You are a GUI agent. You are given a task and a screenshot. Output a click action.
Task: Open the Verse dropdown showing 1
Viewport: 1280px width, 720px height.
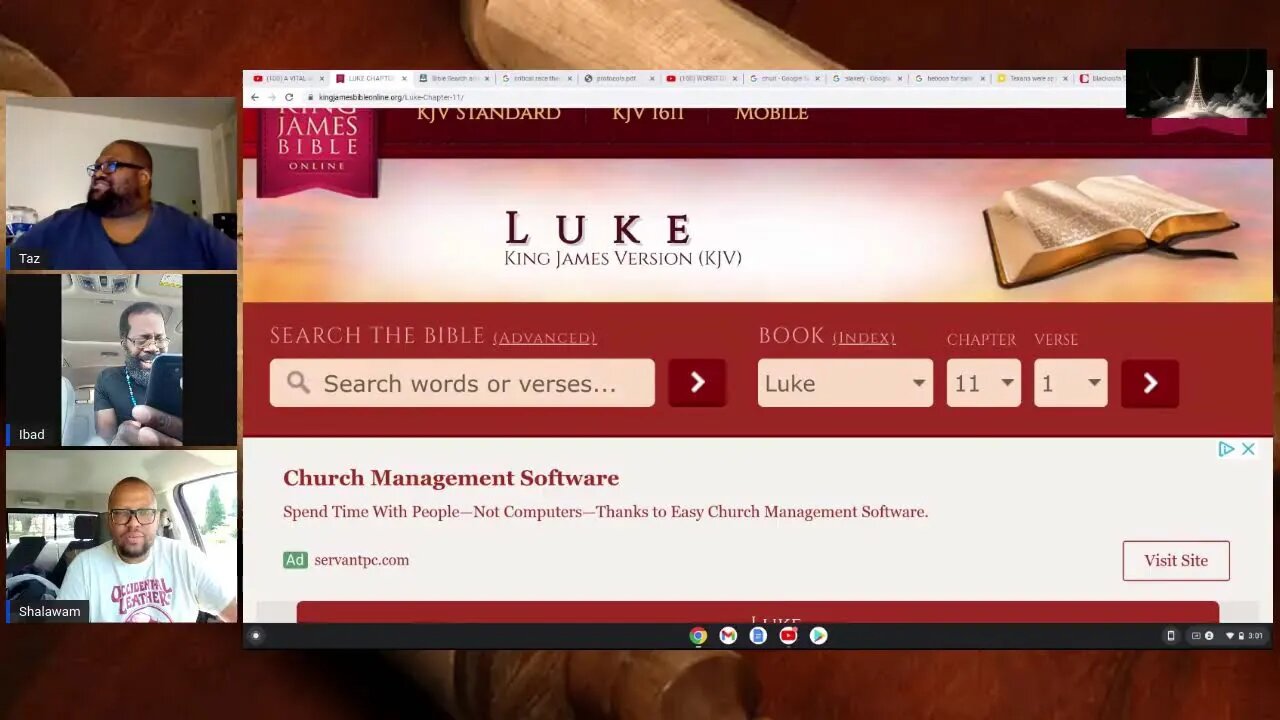point(1070,383)
